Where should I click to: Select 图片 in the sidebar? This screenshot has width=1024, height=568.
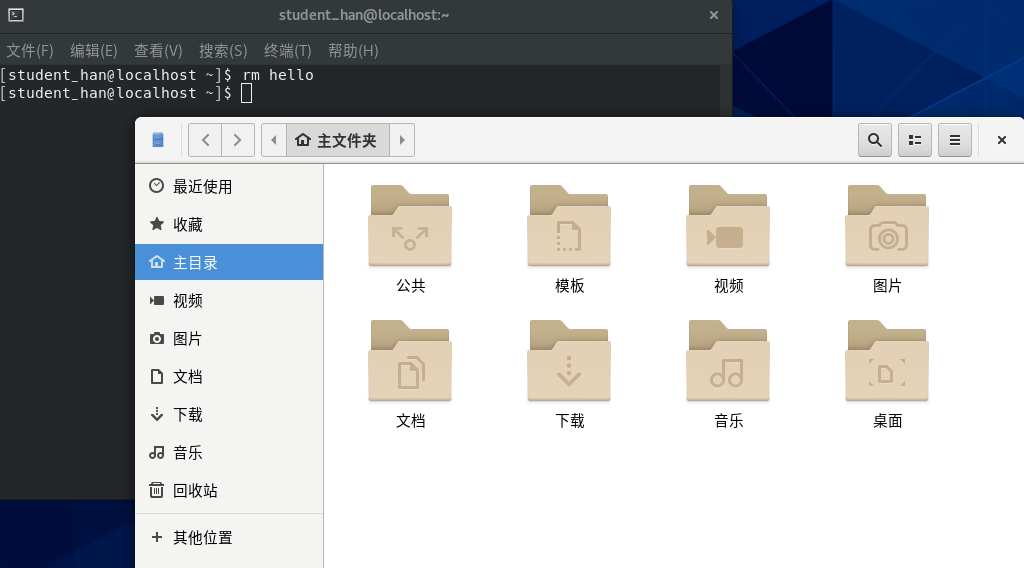pos(229,338)
